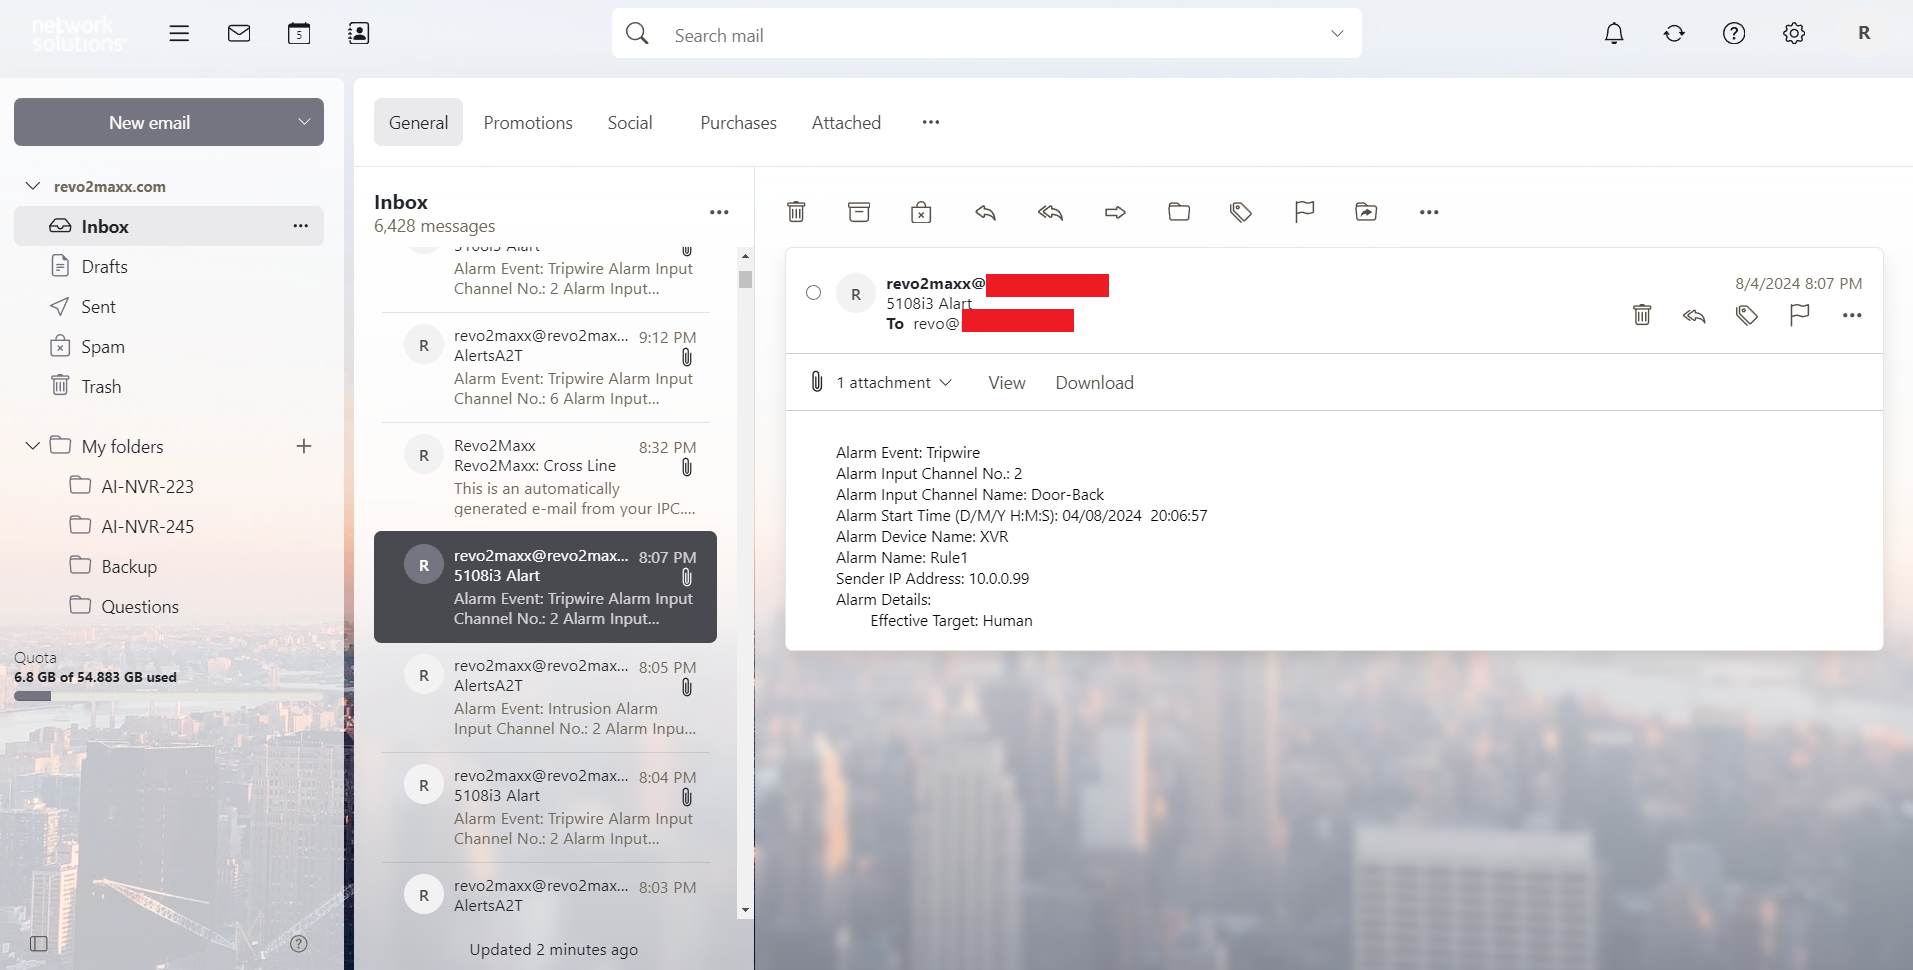Click the message list scrollbar thumb
The image size is (1913, 970).
(745, 279)
